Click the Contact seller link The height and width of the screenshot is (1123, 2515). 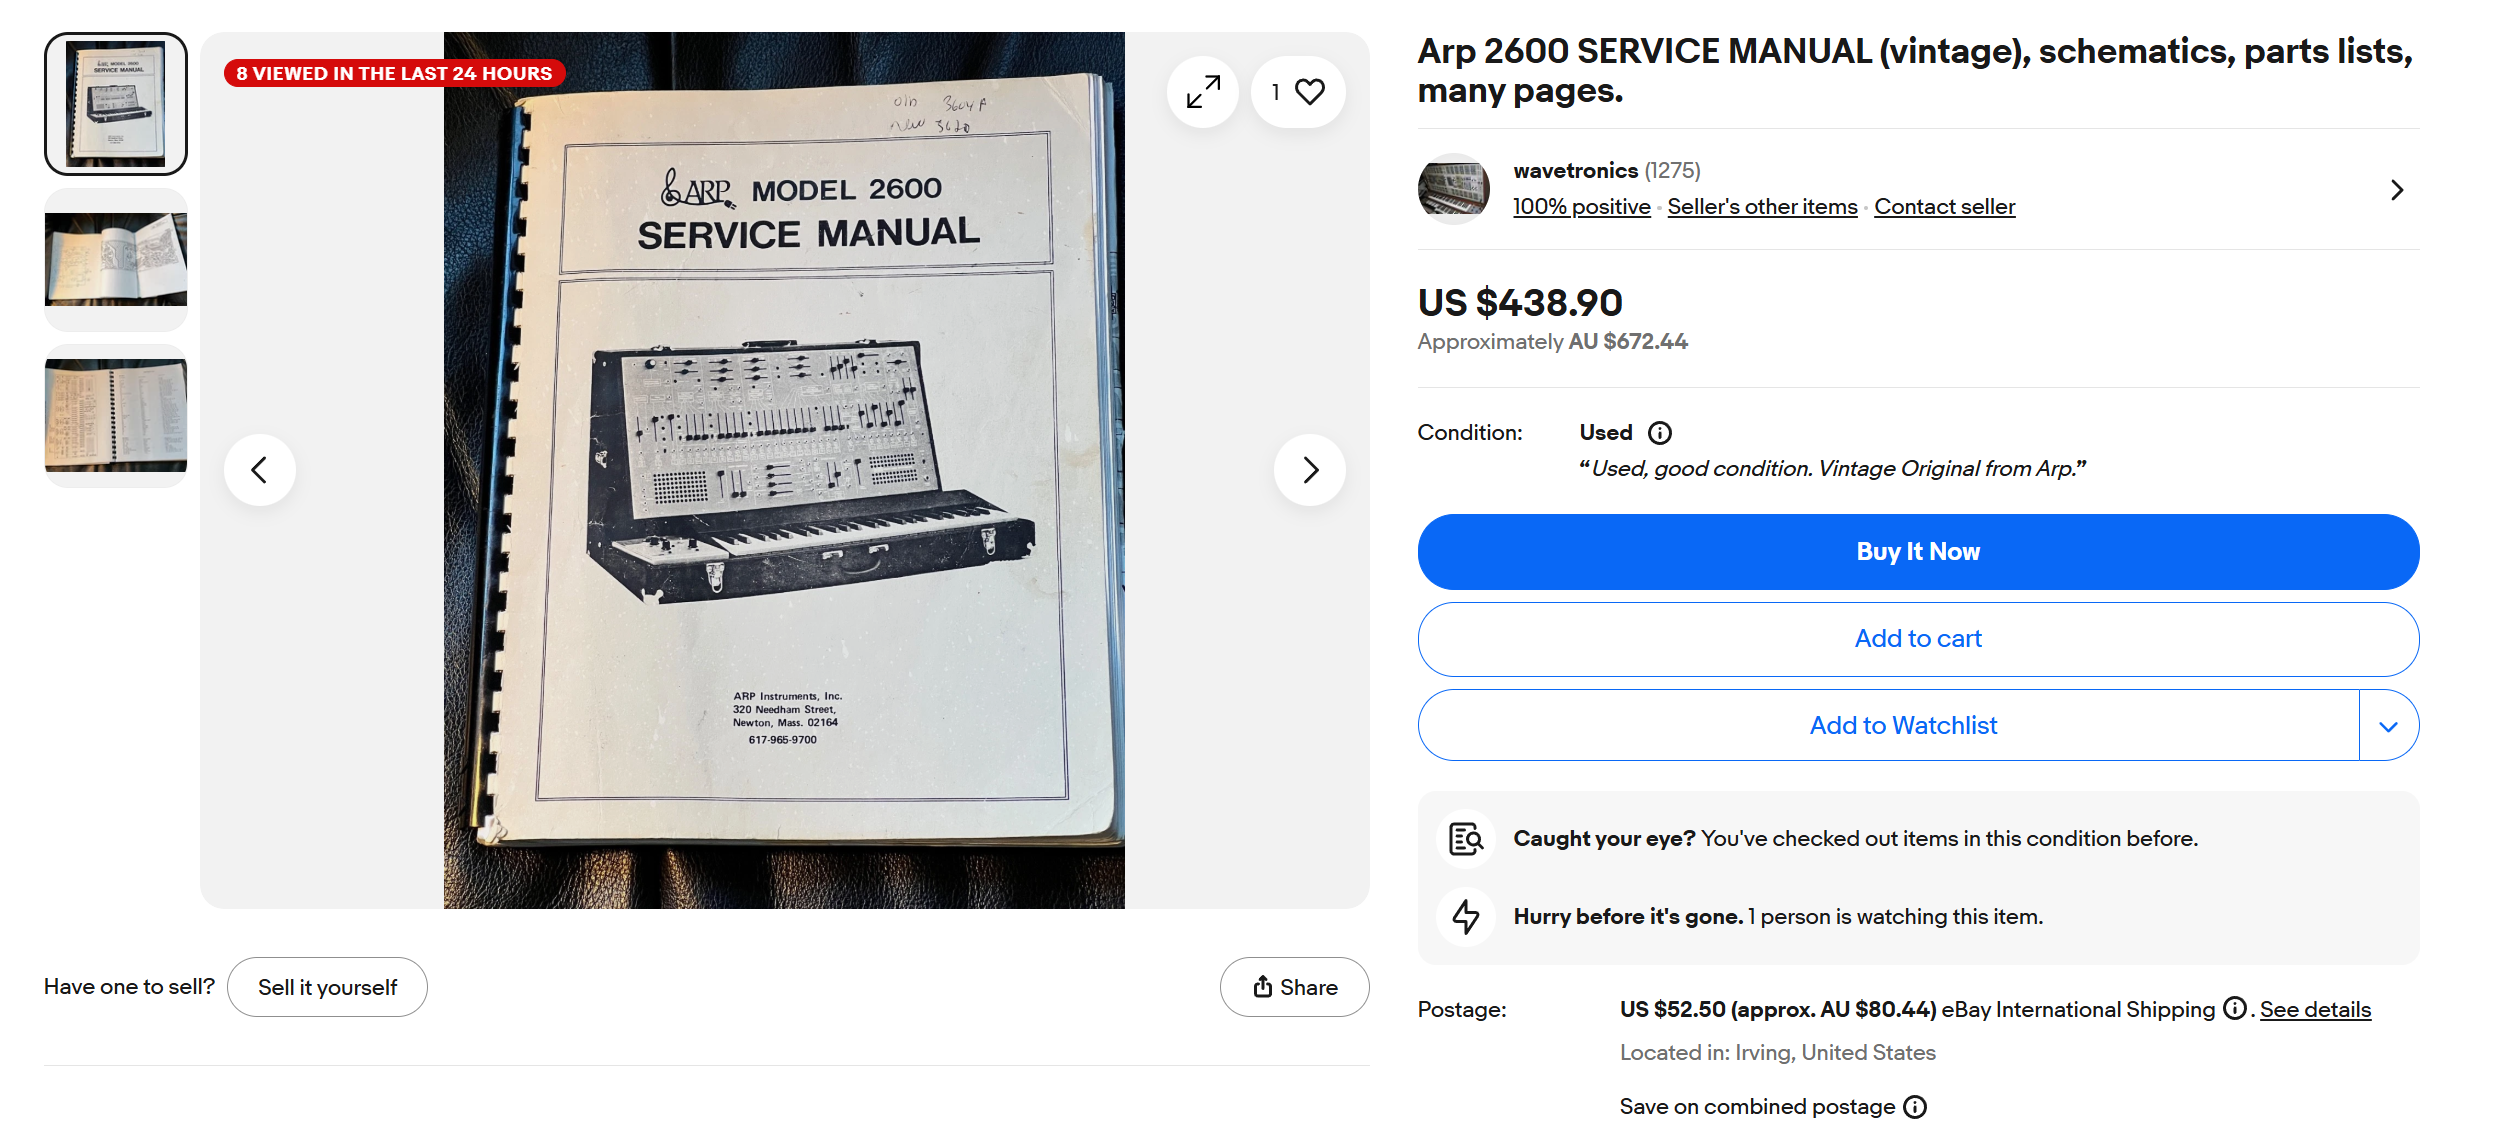1944,207
